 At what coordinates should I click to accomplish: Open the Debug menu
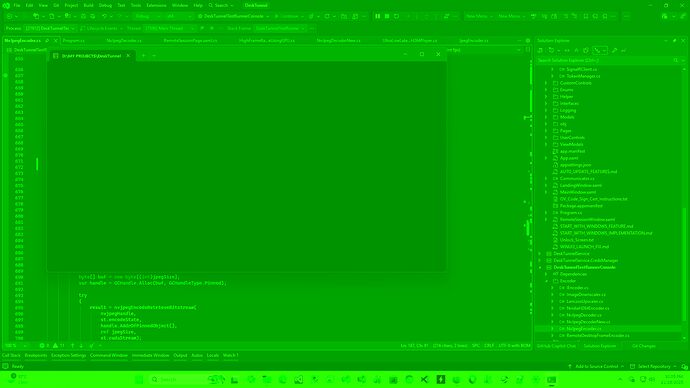pos(105,5)
